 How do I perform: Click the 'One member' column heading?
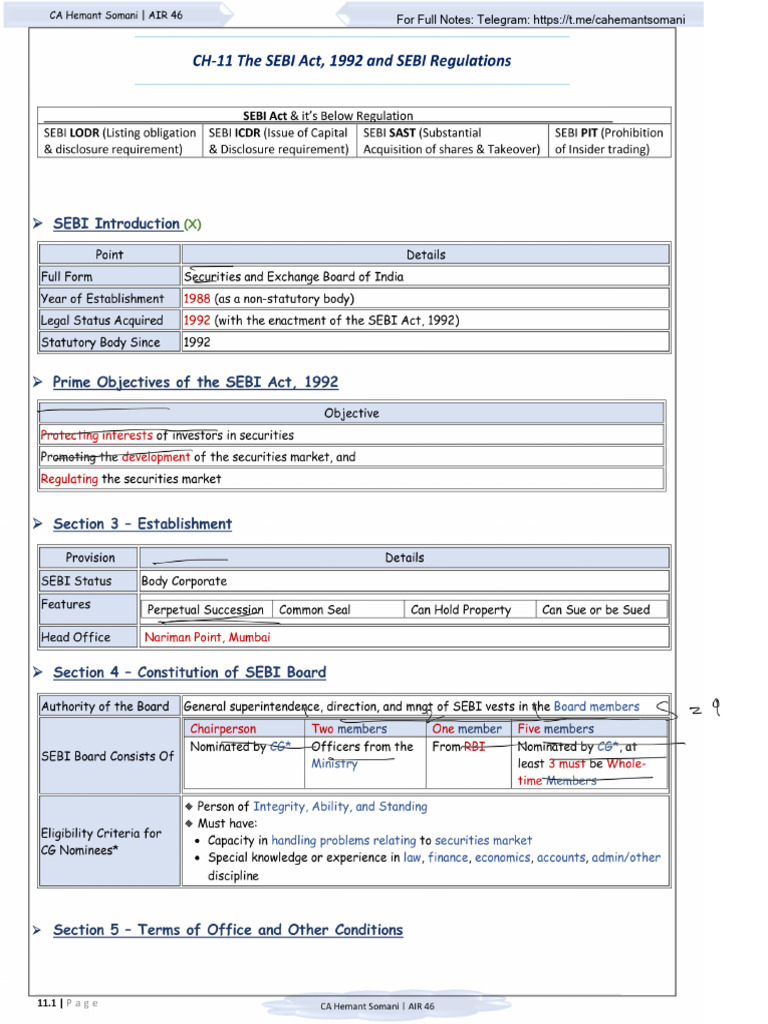[x=467, y=728]
